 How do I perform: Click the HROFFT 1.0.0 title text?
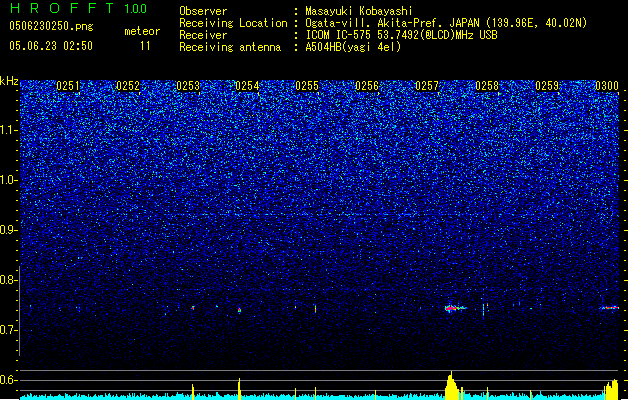(x=79, y=8)
